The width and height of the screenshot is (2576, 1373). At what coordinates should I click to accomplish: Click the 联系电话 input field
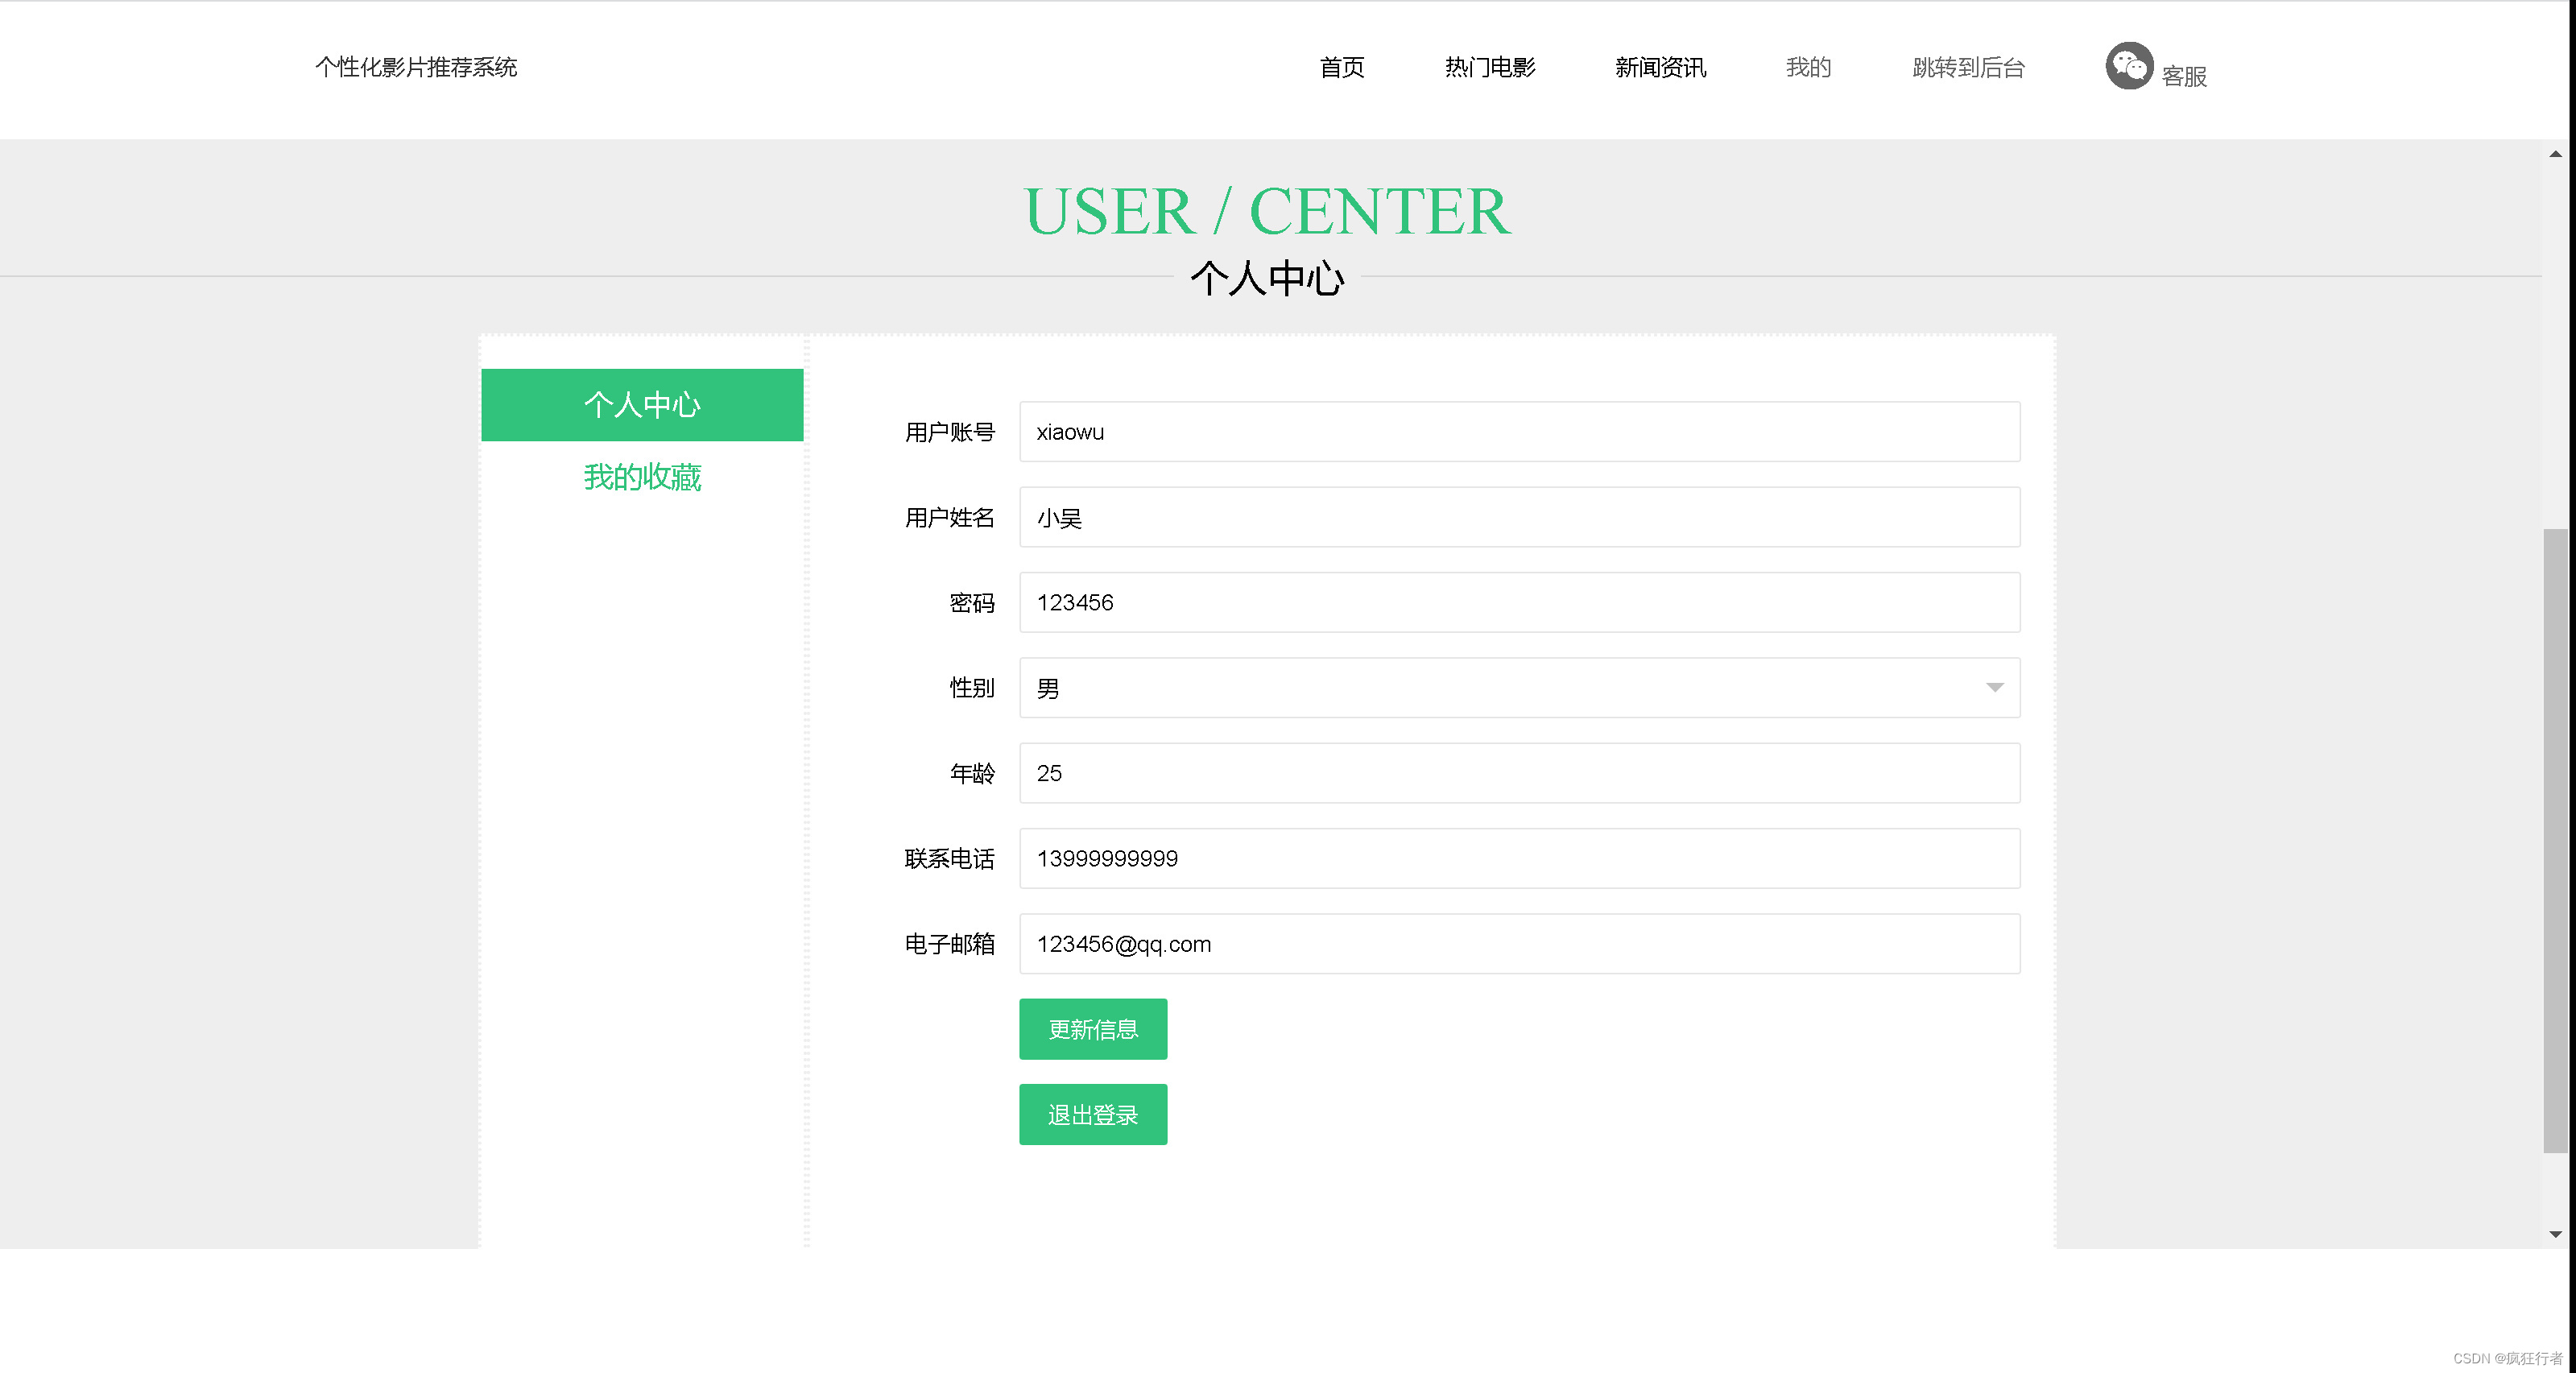[x=1518, y=858]
